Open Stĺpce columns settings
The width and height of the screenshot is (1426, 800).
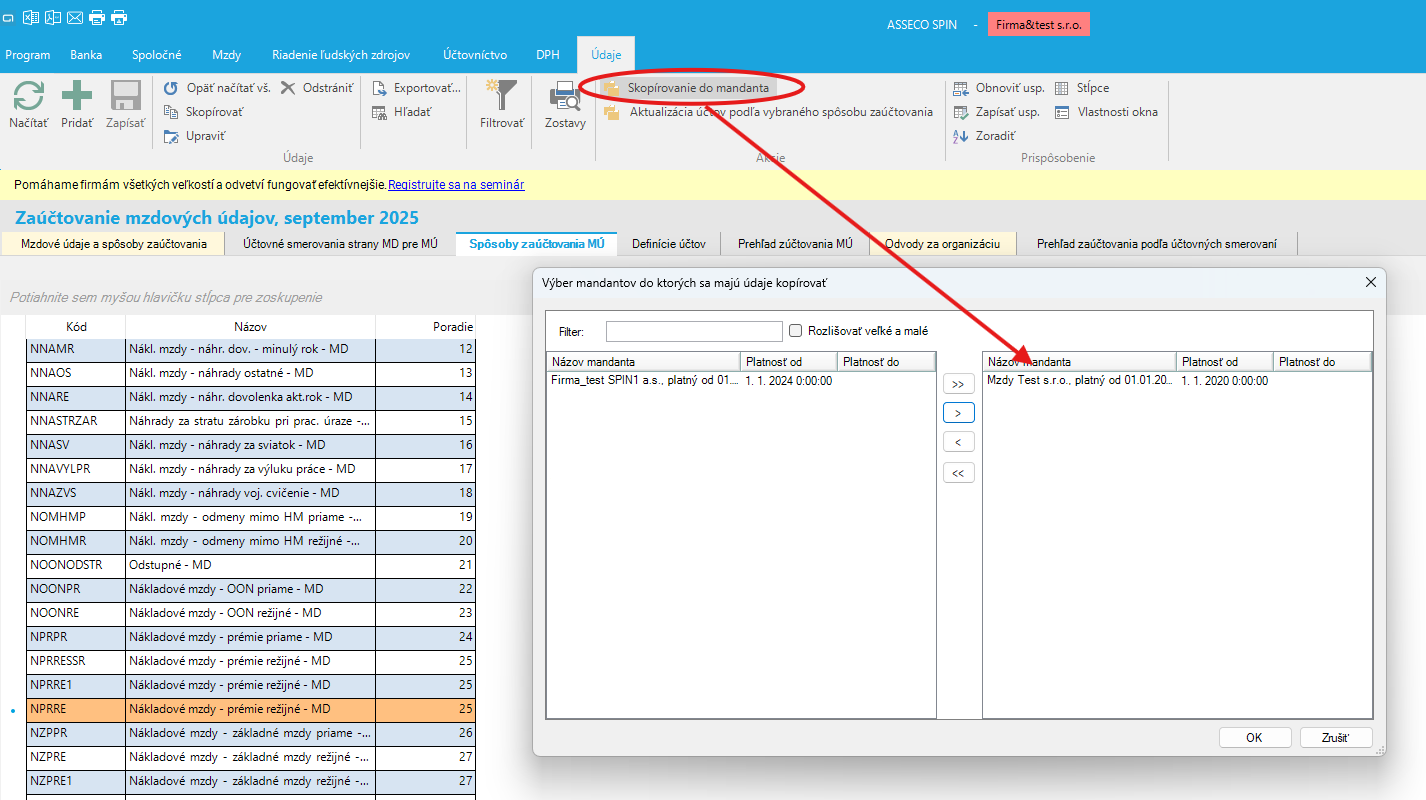click(1062, 88)
